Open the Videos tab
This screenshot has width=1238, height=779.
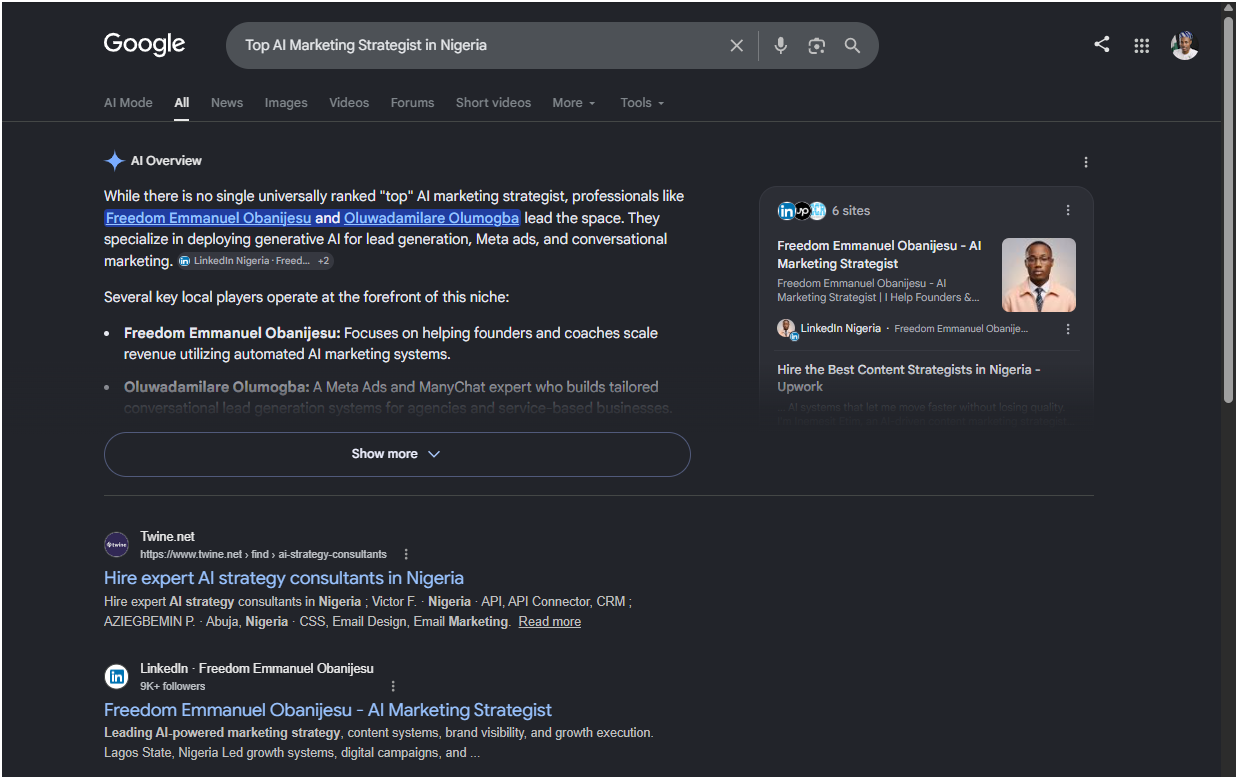(x=349, y=102)
